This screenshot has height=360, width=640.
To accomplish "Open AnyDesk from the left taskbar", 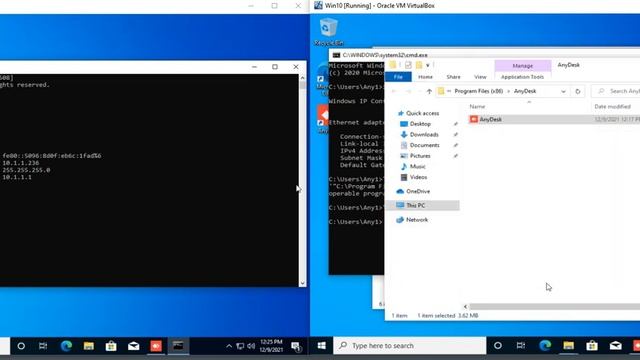I will coord(156,346).
